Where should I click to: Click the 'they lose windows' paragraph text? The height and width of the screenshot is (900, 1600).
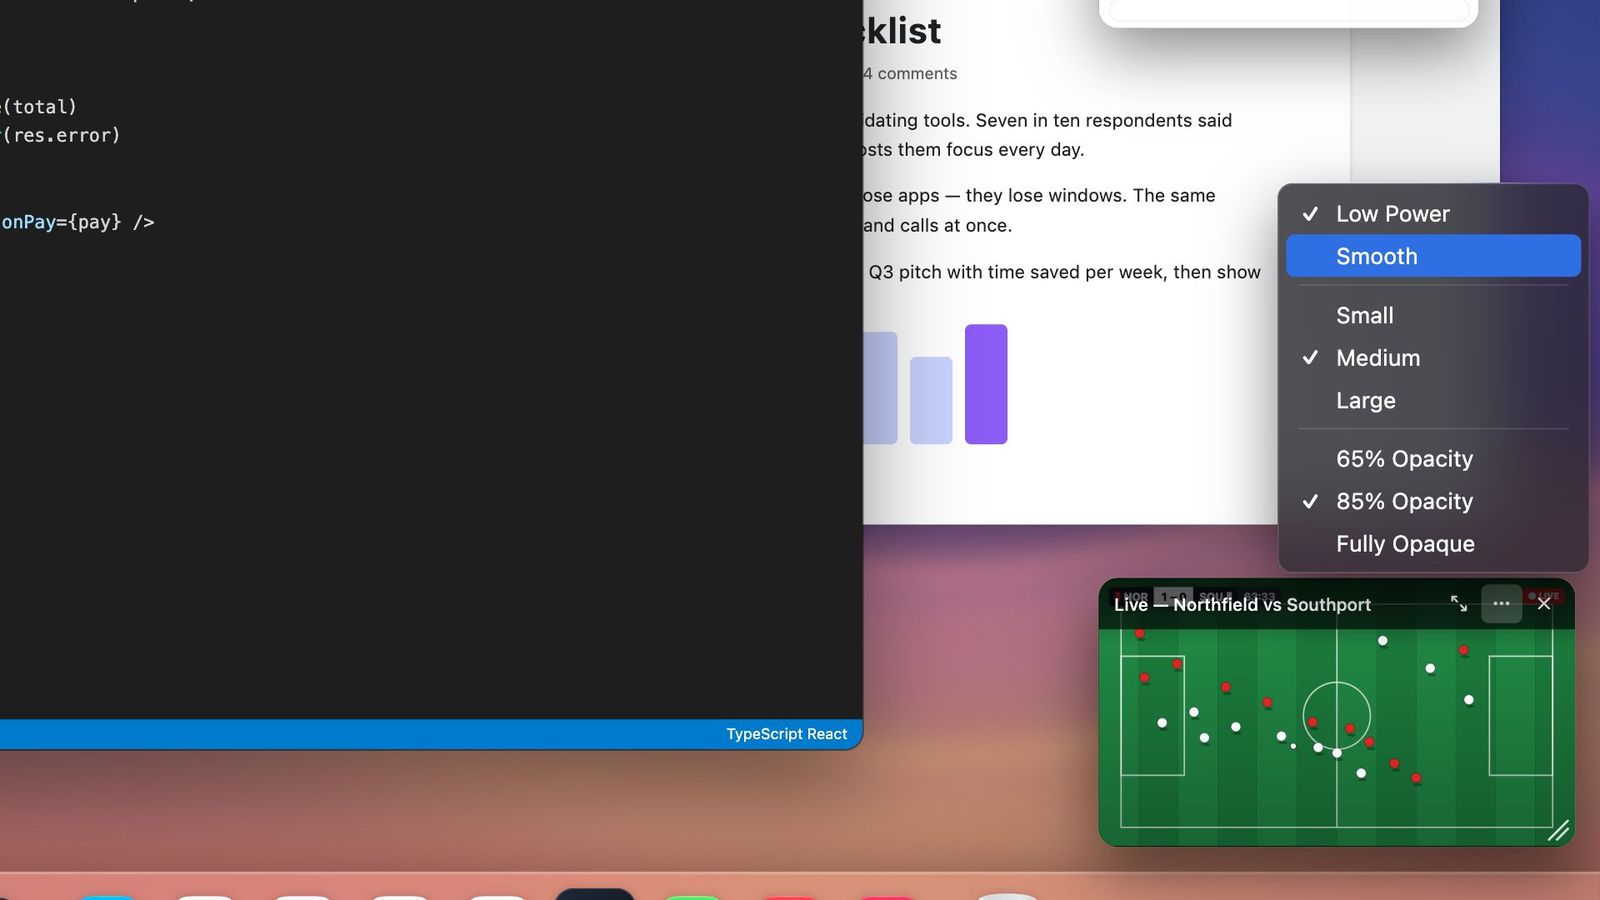tap(1038, 211)
